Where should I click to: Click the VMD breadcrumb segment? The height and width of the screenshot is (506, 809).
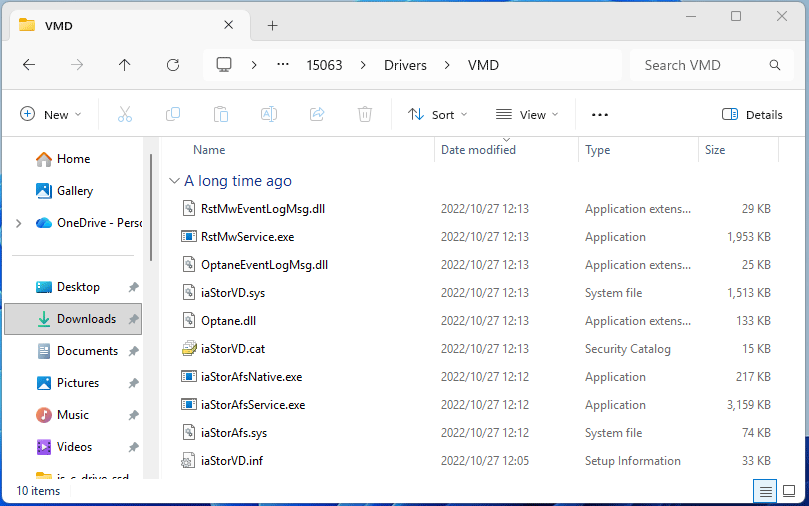(483, 65)
